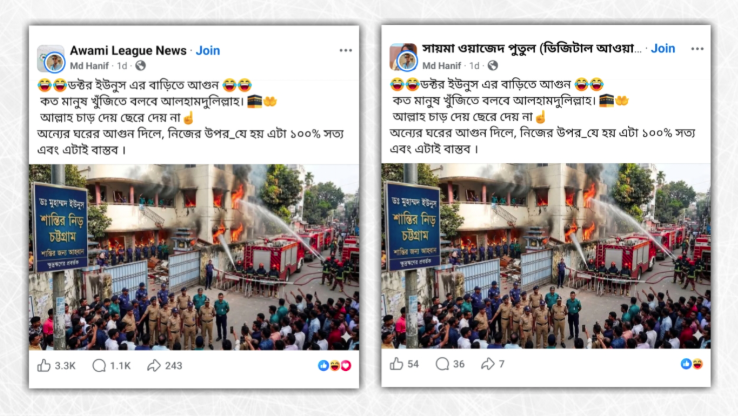The image size is (738, 416).
Task: Click profile avatar on Awami League News post
Action: point(51,58)
